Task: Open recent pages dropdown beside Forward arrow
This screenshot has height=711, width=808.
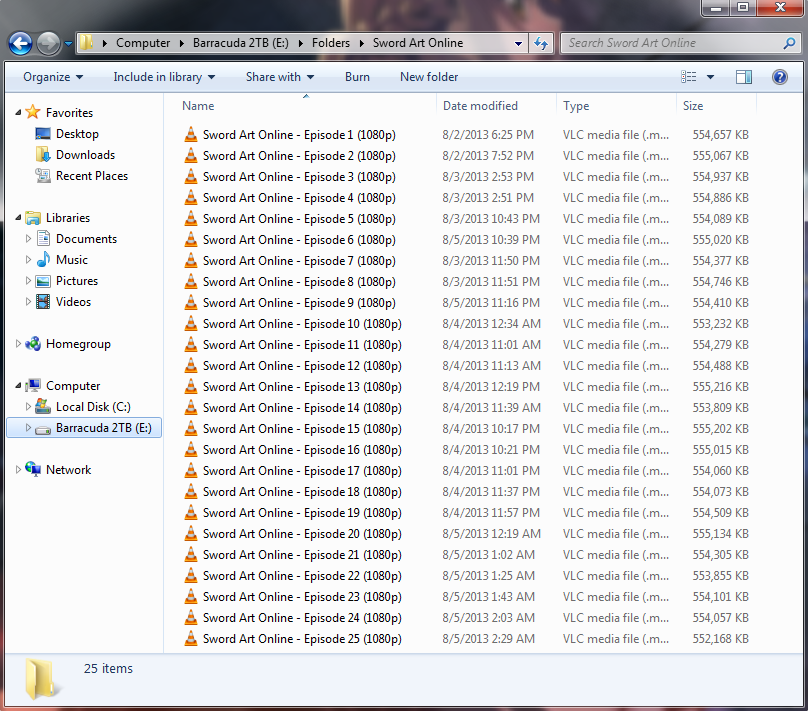Action: coord(68,44)
